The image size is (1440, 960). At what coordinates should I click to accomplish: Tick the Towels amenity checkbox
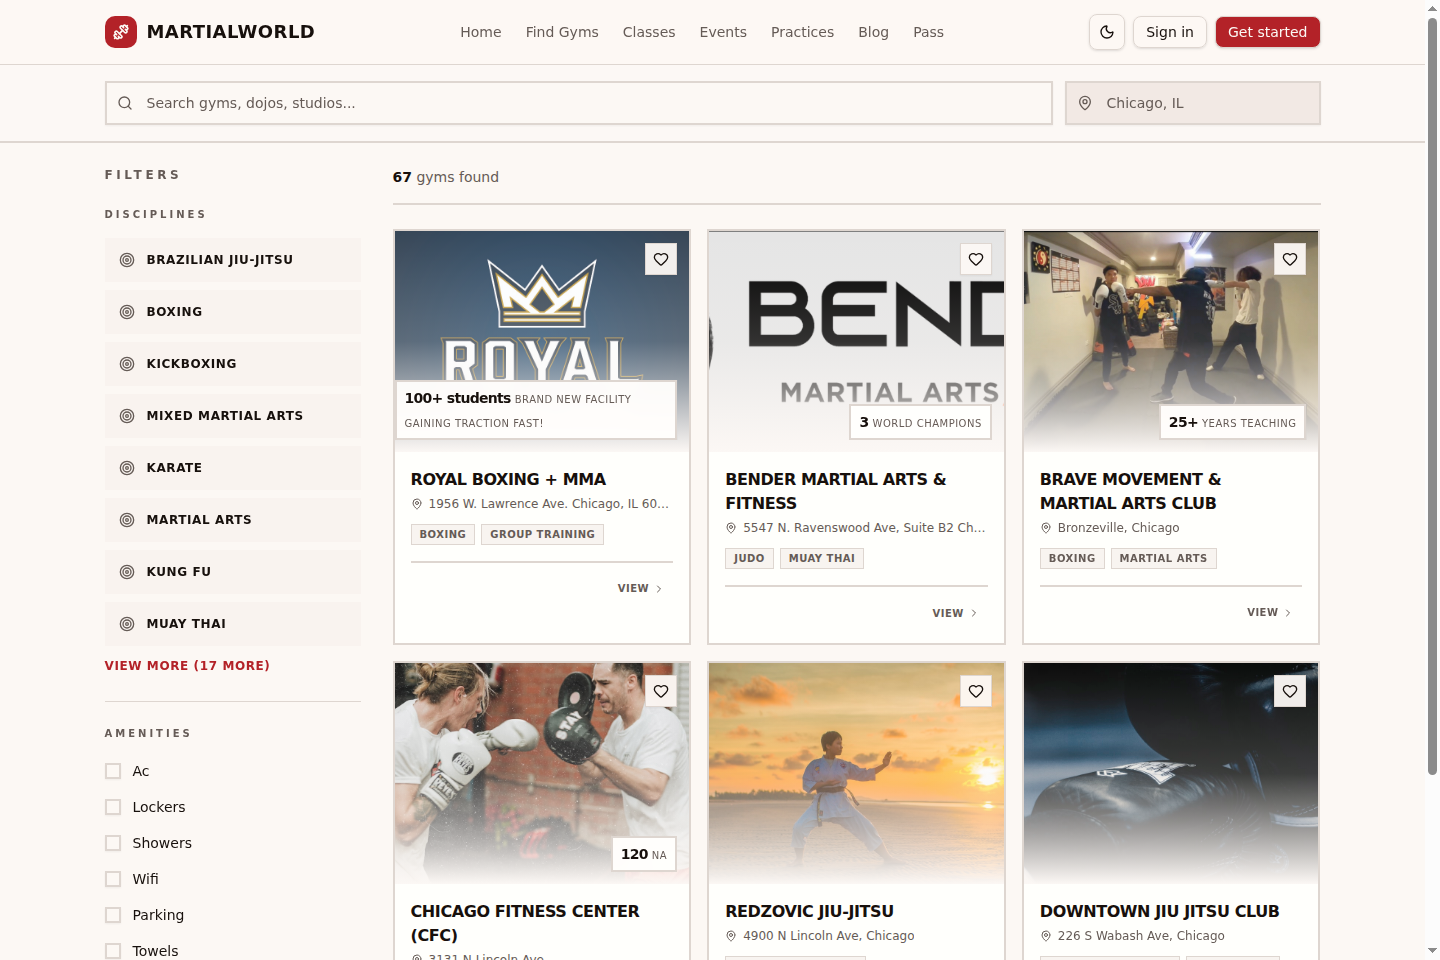(x=113, y=951)
